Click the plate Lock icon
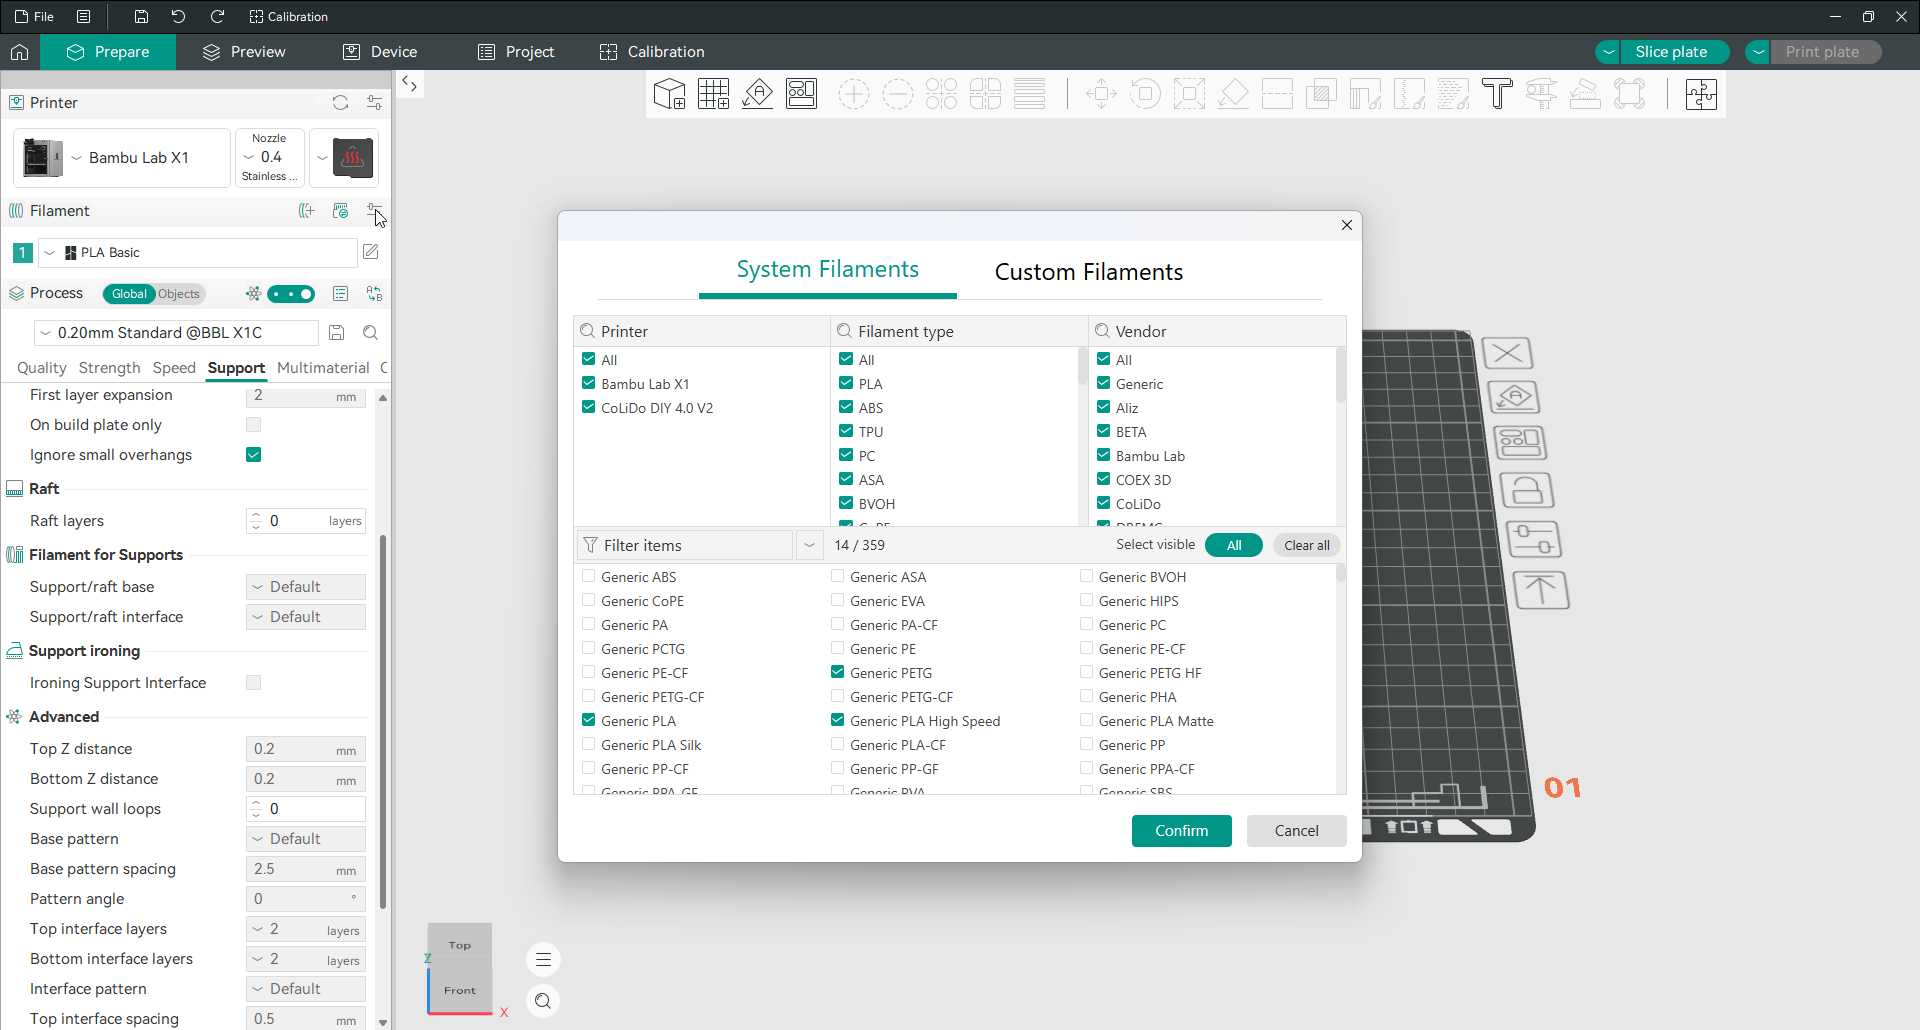The width and height of the screenshot is (1920, 1030). coord(1526,491)
